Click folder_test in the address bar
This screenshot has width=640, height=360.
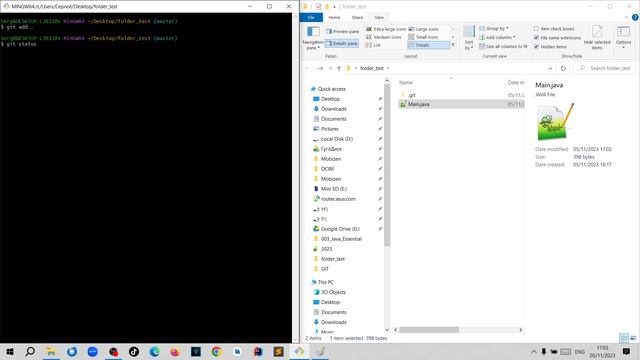[372, 68]
